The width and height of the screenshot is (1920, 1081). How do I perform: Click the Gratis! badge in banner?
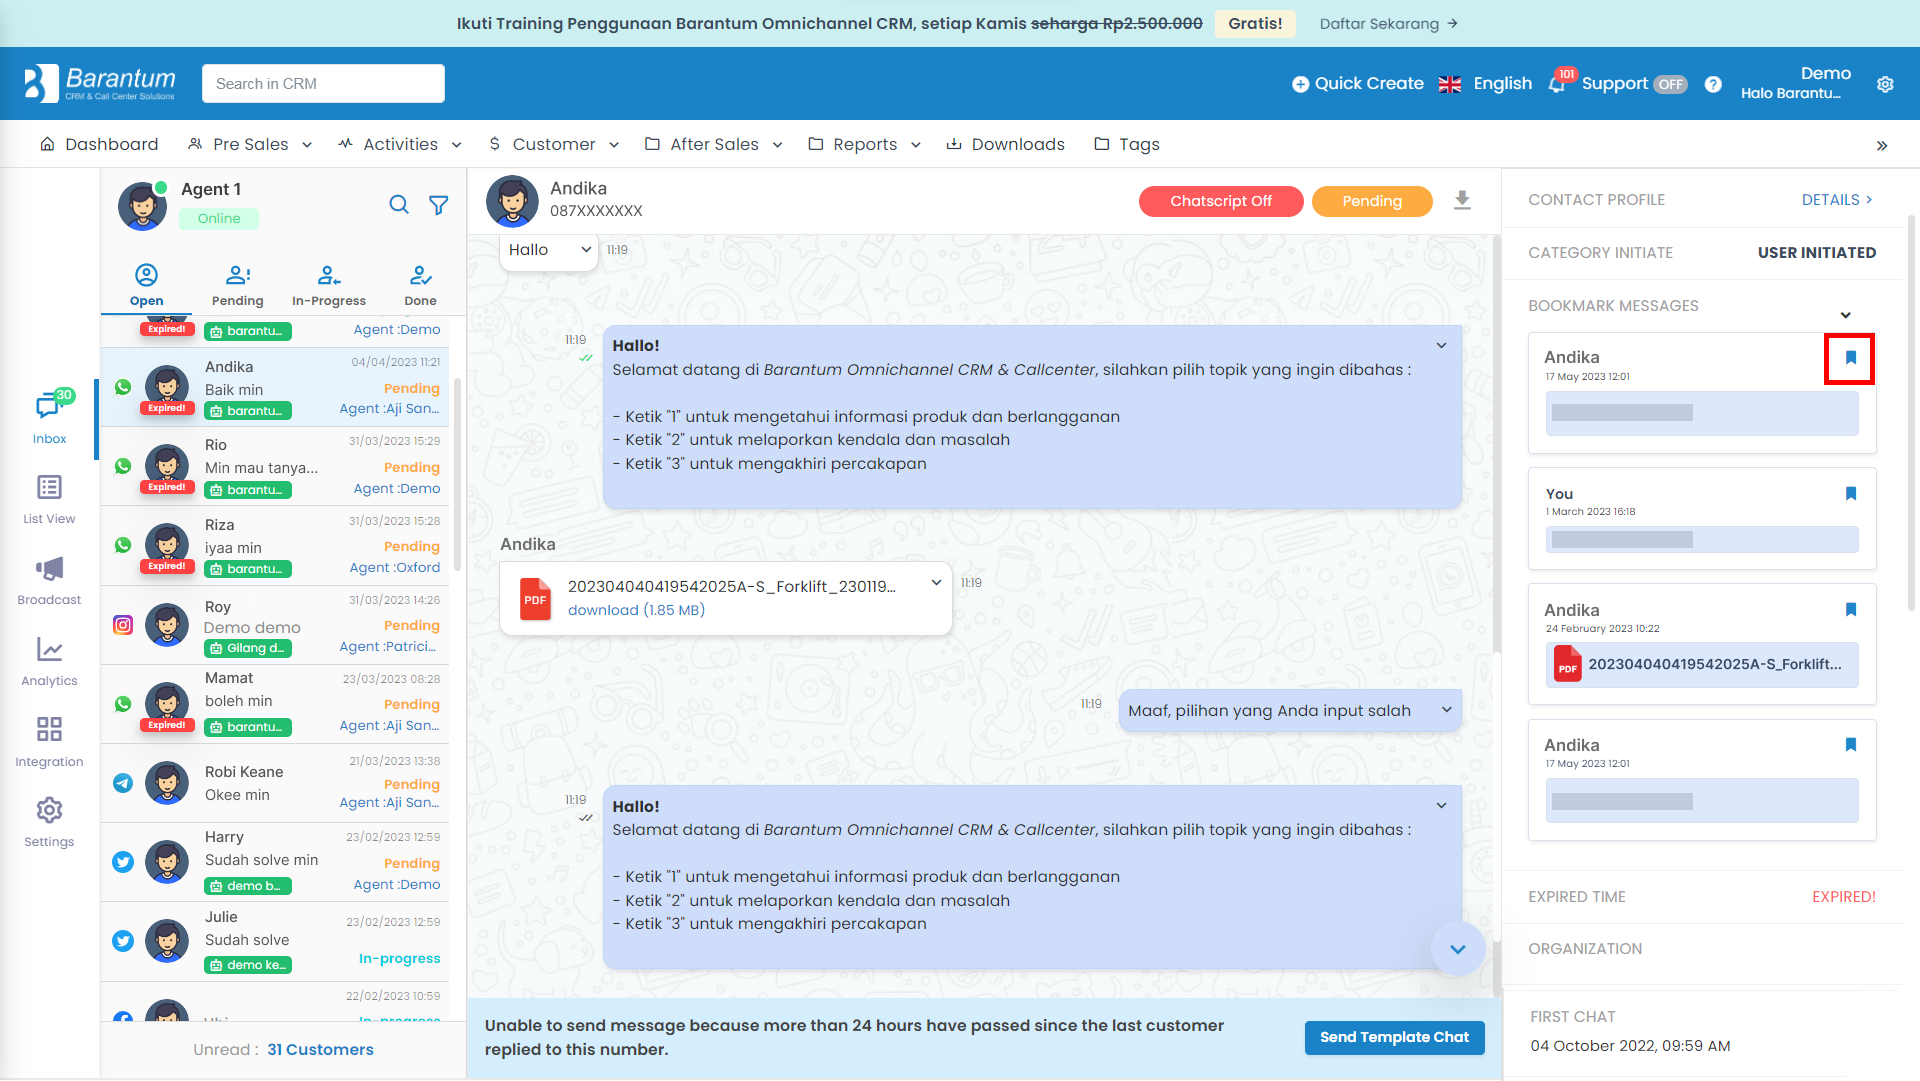click(x=1255, y=24)
